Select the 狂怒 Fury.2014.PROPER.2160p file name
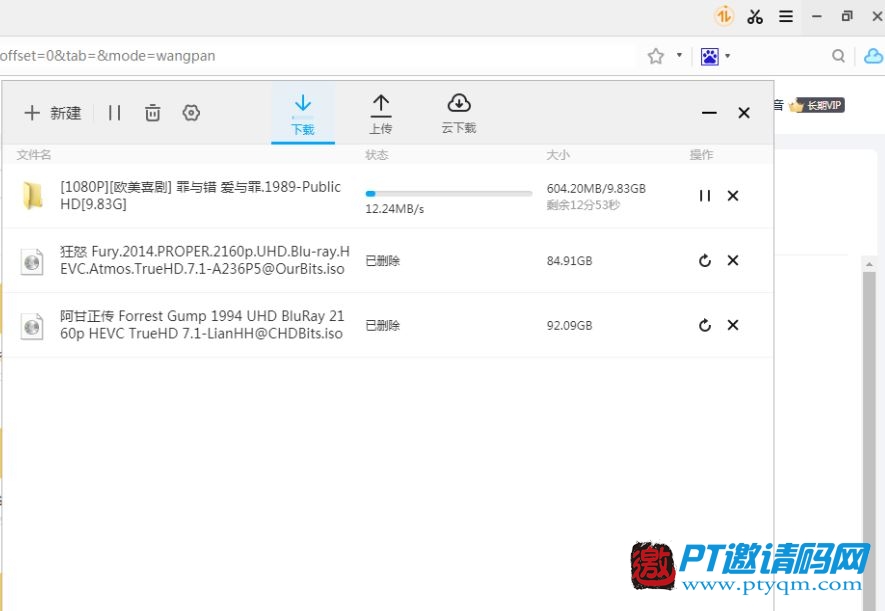The width and height of the screenshot is (885, 611). click(205, 260)
